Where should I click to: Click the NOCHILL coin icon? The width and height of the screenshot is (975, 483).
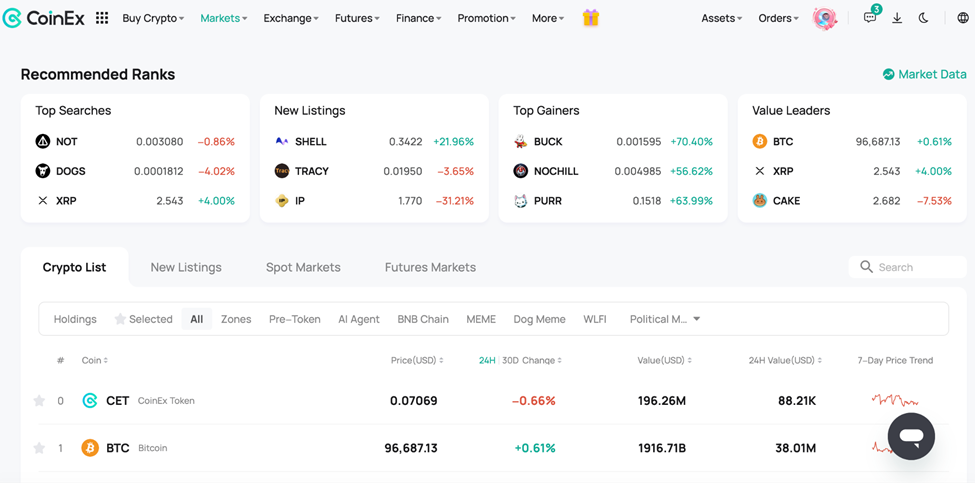coord(520,171)
